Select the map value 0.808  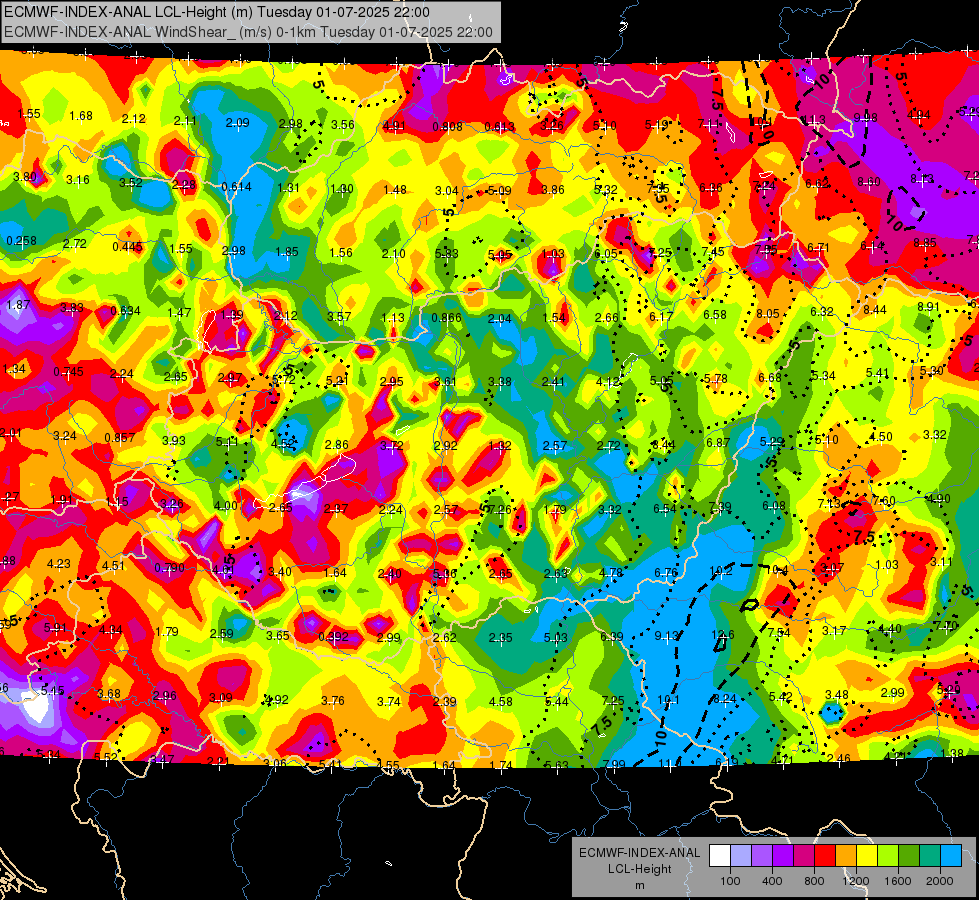click(448, 127)
